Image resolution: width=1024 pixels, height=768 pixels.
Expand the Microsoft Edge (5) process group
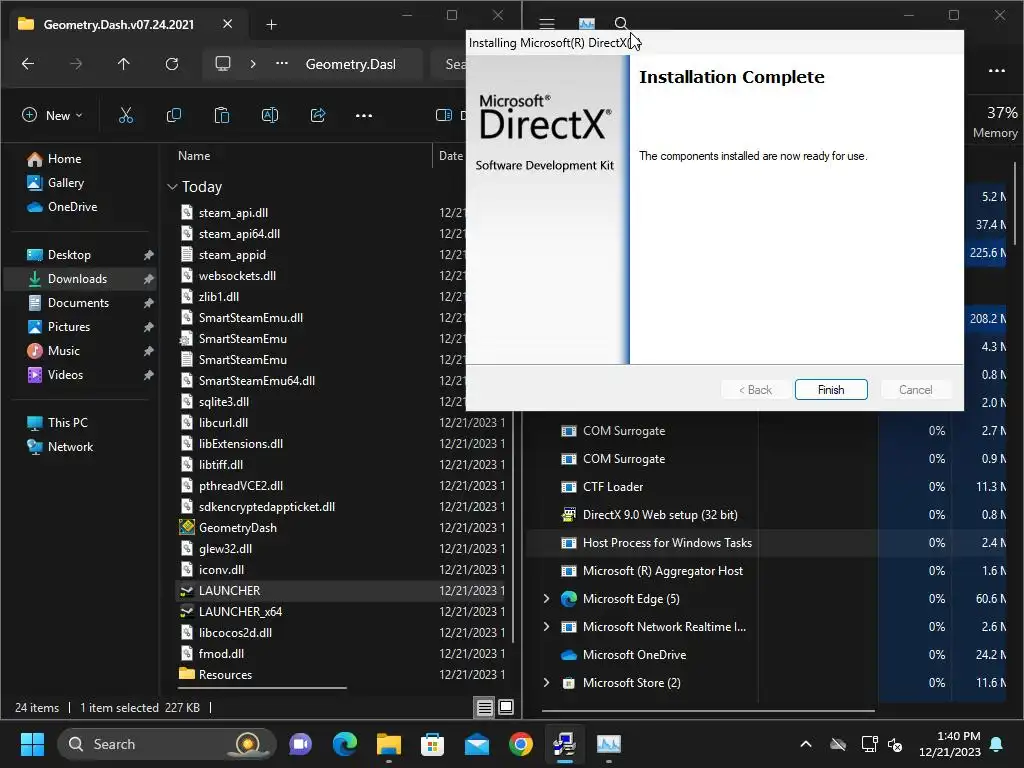pos(546,599)
